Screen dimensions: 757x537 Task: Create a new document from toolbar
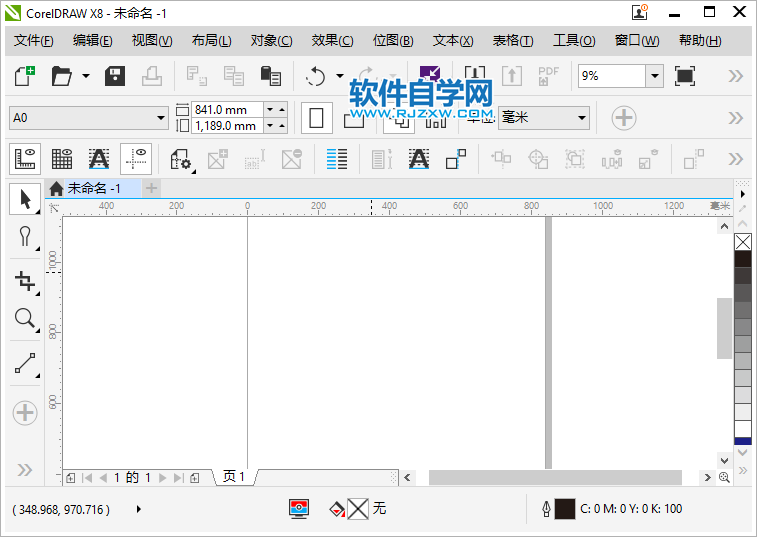25,76
